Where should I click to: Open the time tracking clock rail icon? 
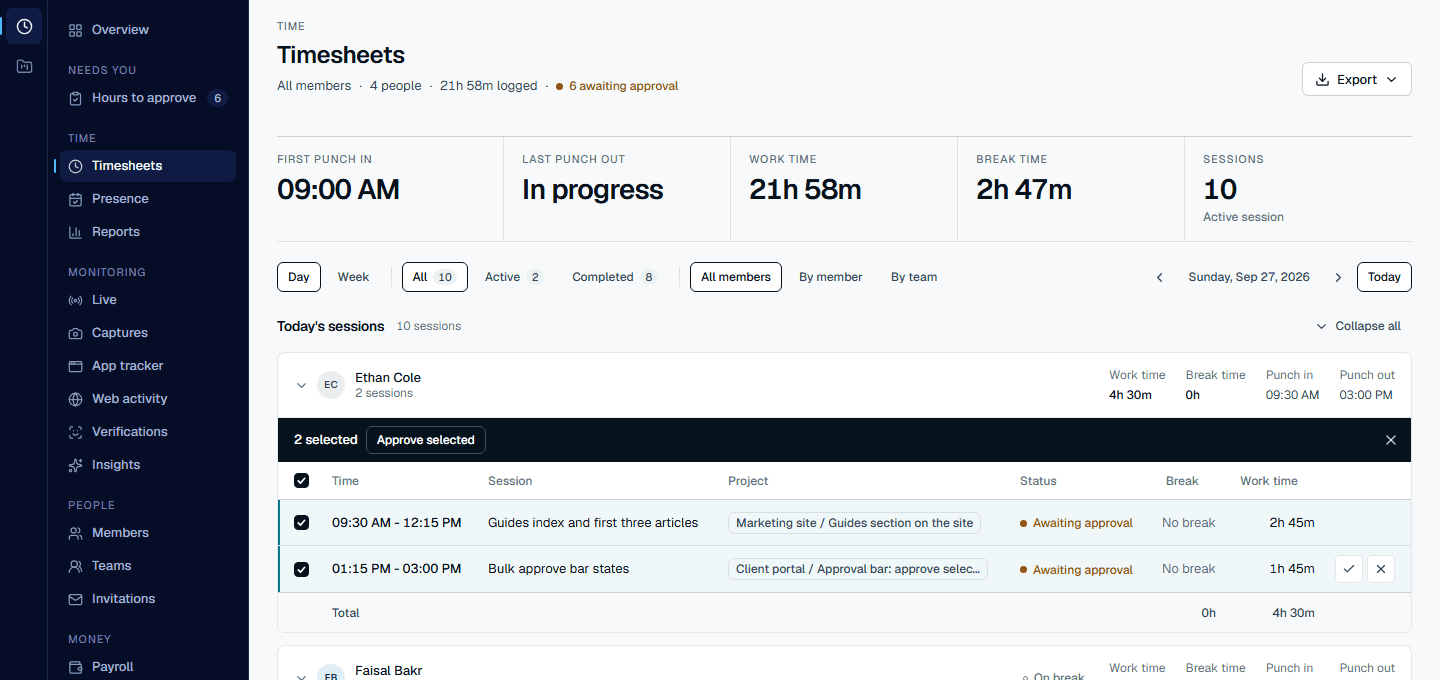(24, 26)
